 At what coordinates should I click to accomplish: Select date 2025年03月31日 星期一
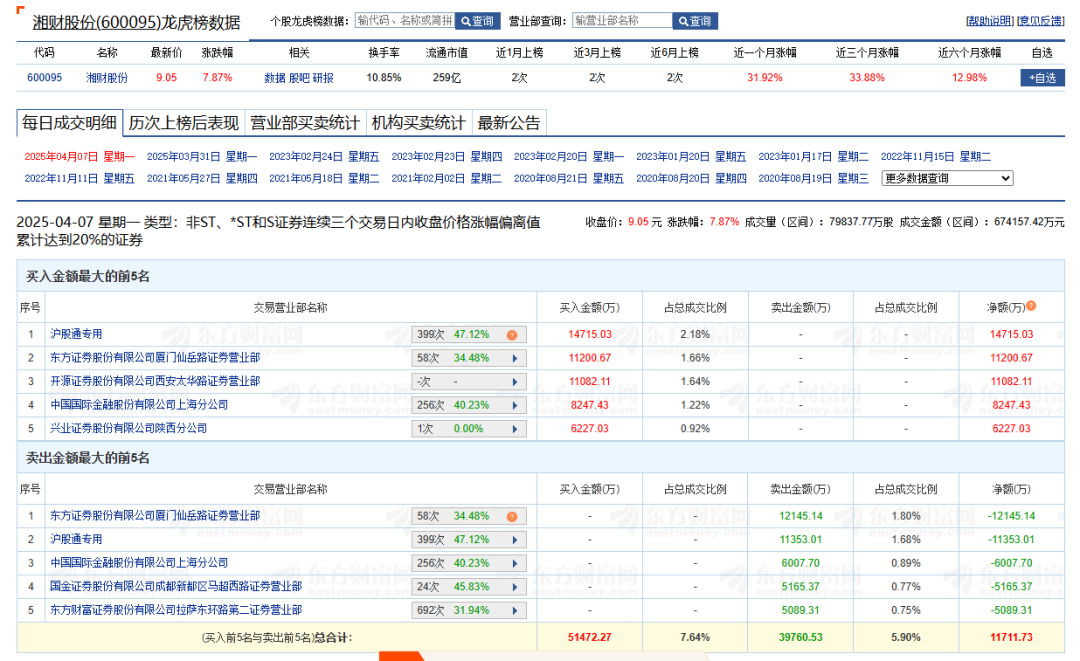pyautogui.click(x=202, y=157)
